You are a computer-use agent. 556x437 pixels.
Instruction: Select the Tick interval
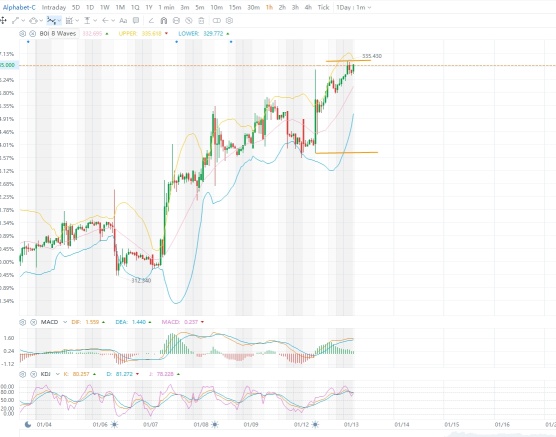click(x=323, y=7)
